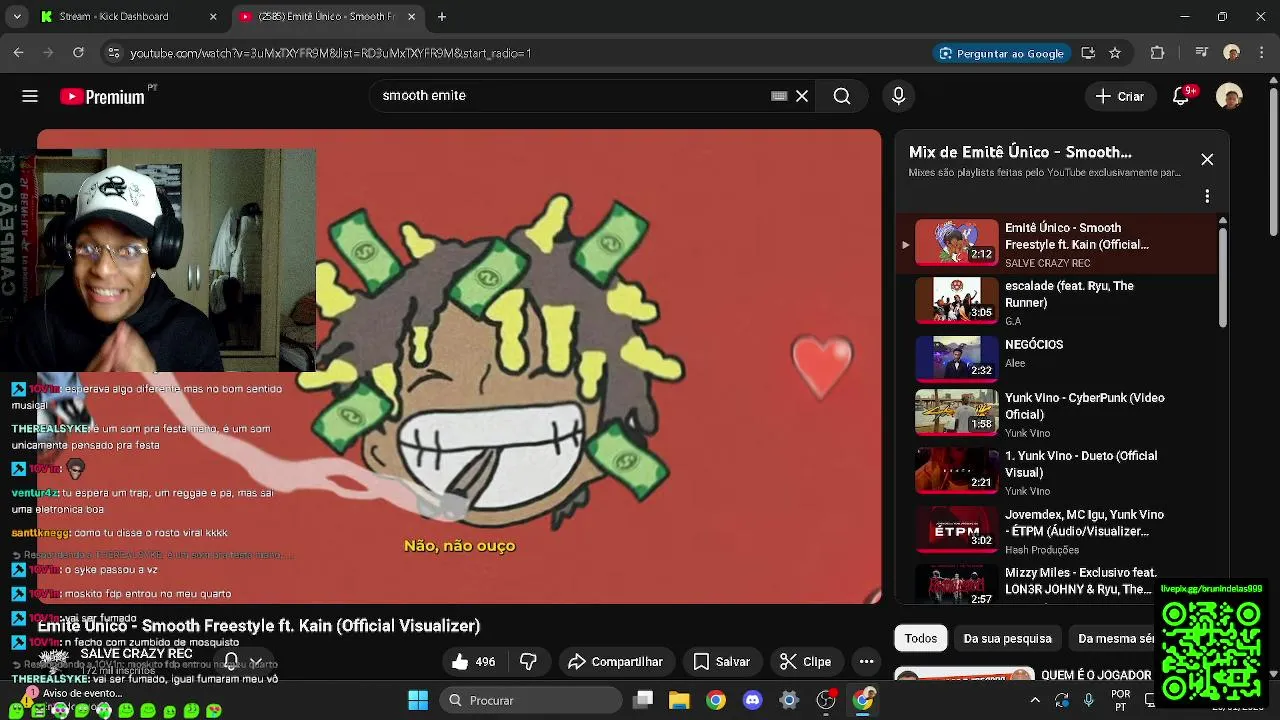Start voice search with microphone
This screenshot has width=1280, height=720.
(898, 96)
